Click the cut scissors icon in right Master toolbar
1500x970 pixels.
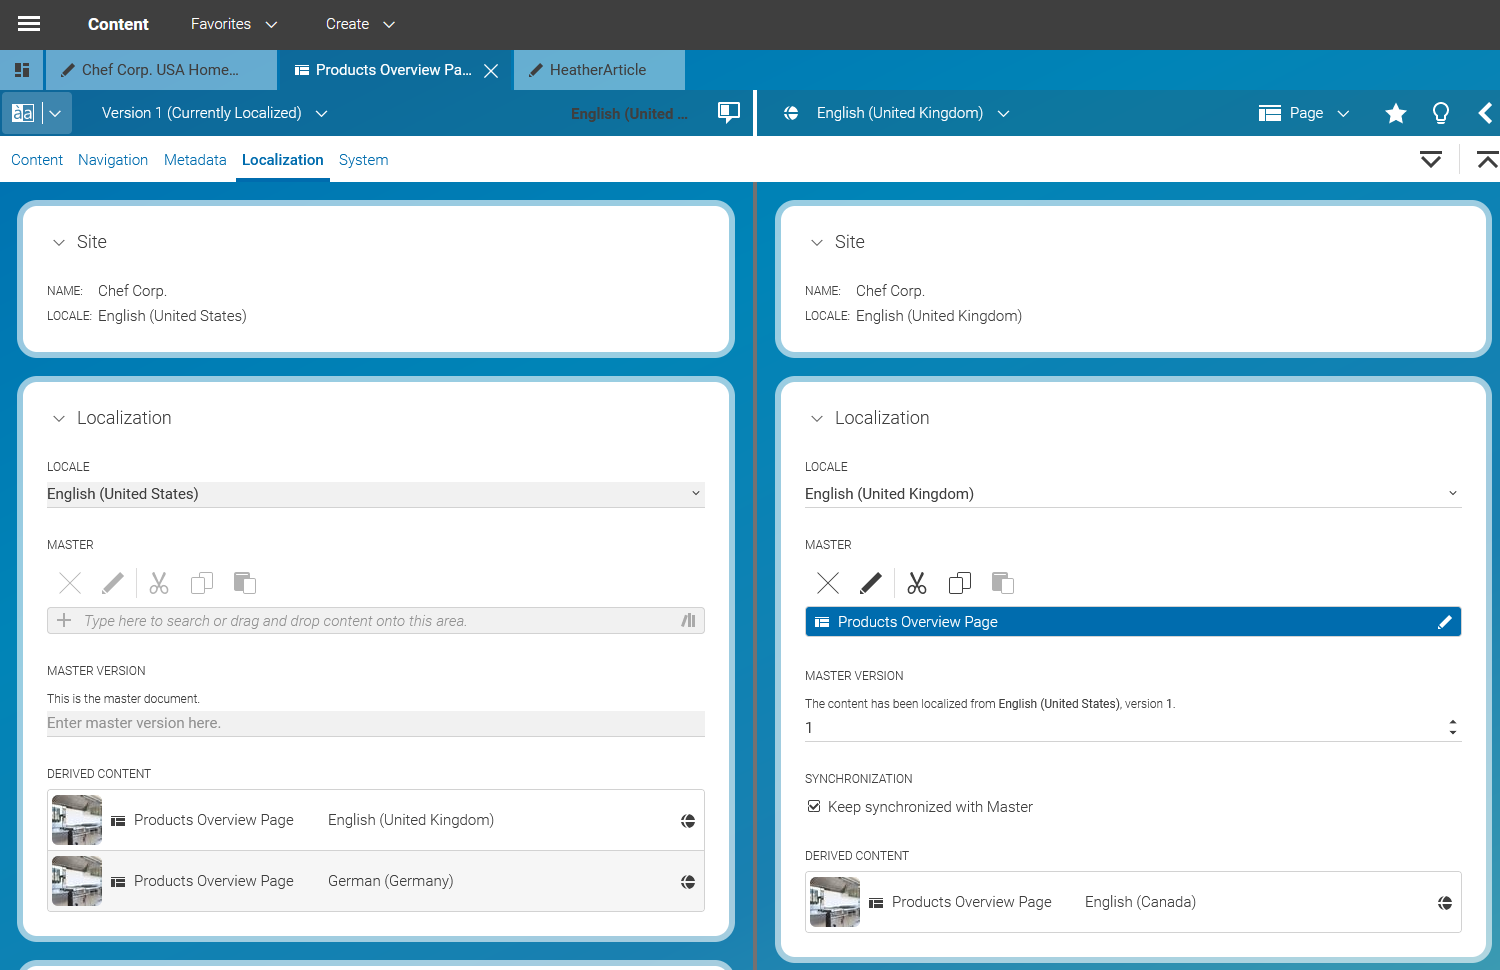coord(916,583)
